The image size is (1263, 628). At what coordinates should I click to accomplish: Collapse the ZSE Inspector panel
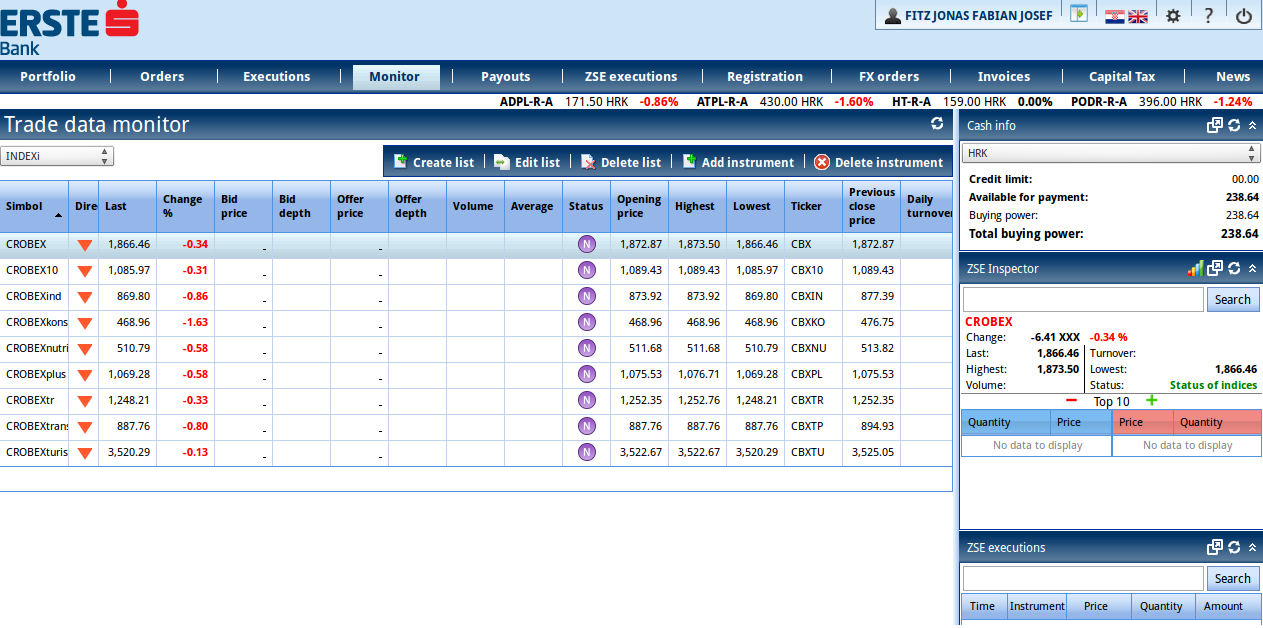(x=1252, y=268)
